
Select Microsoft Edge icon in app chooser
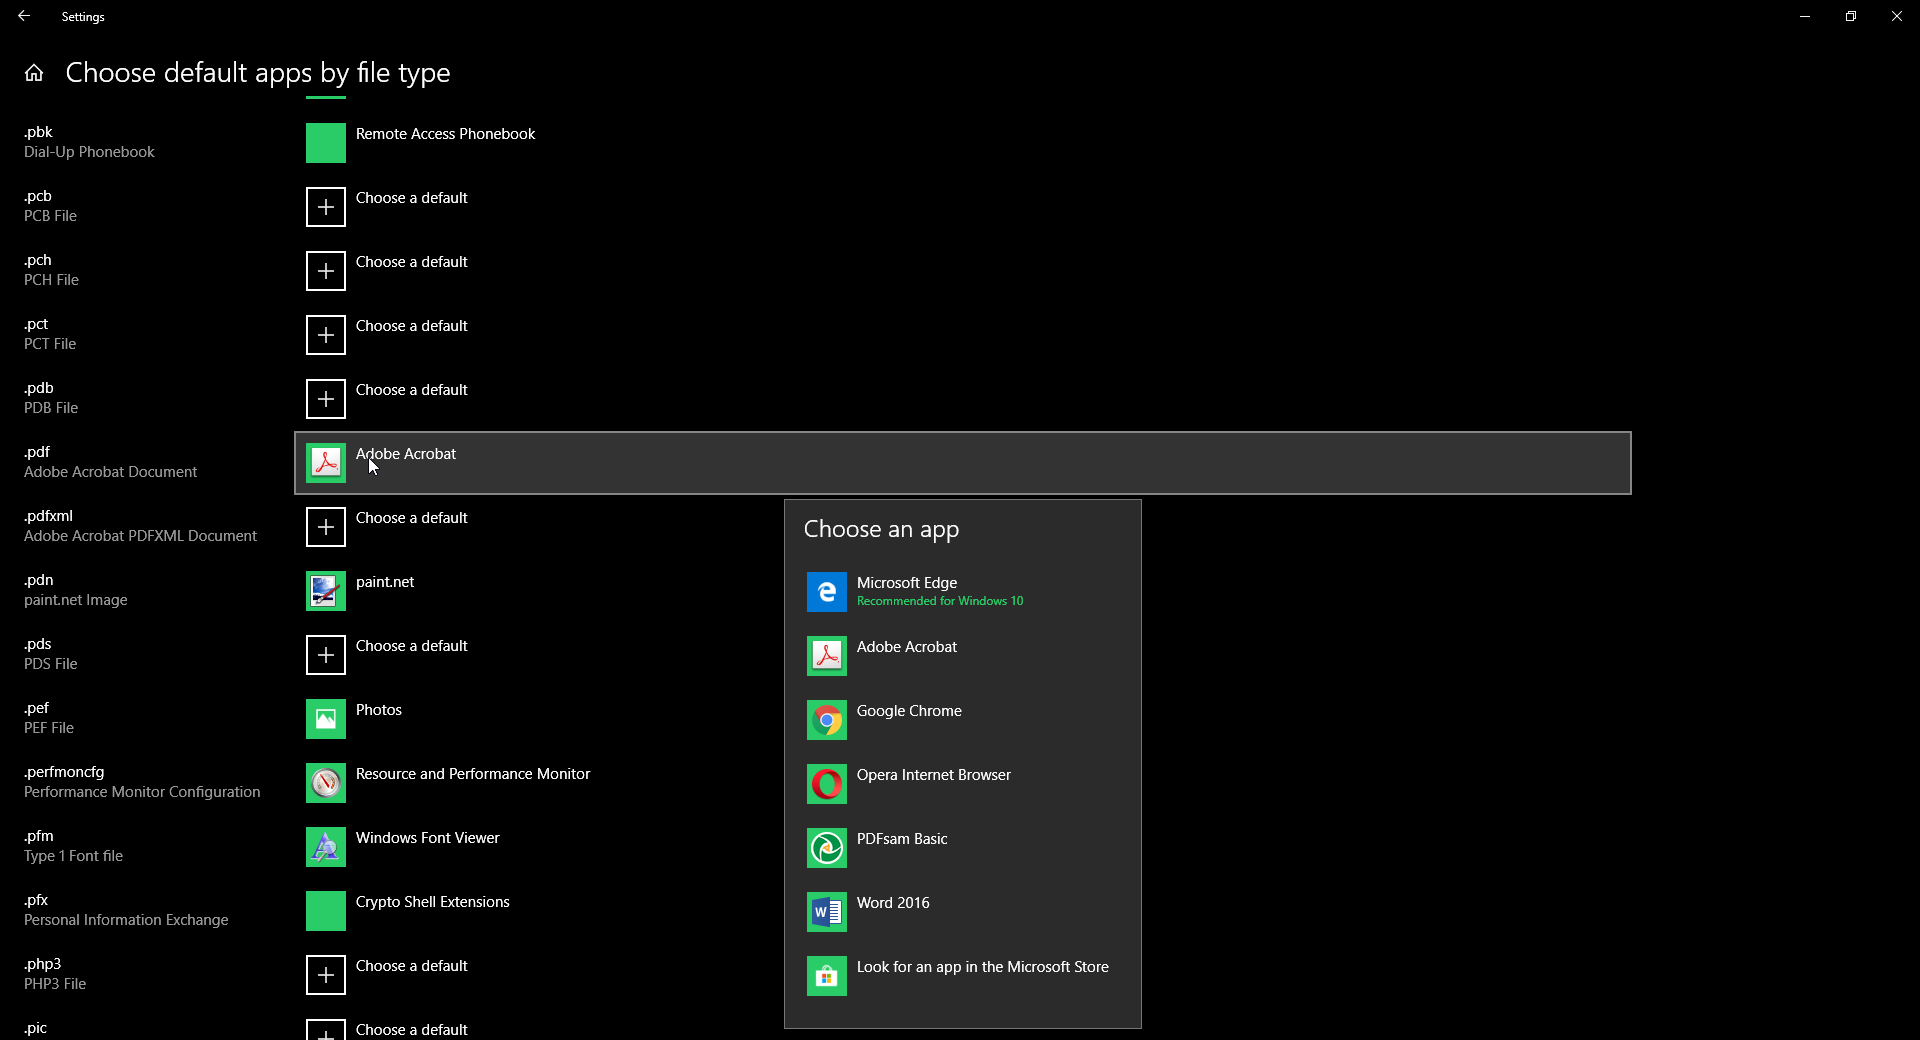click(x=826, y=592)
